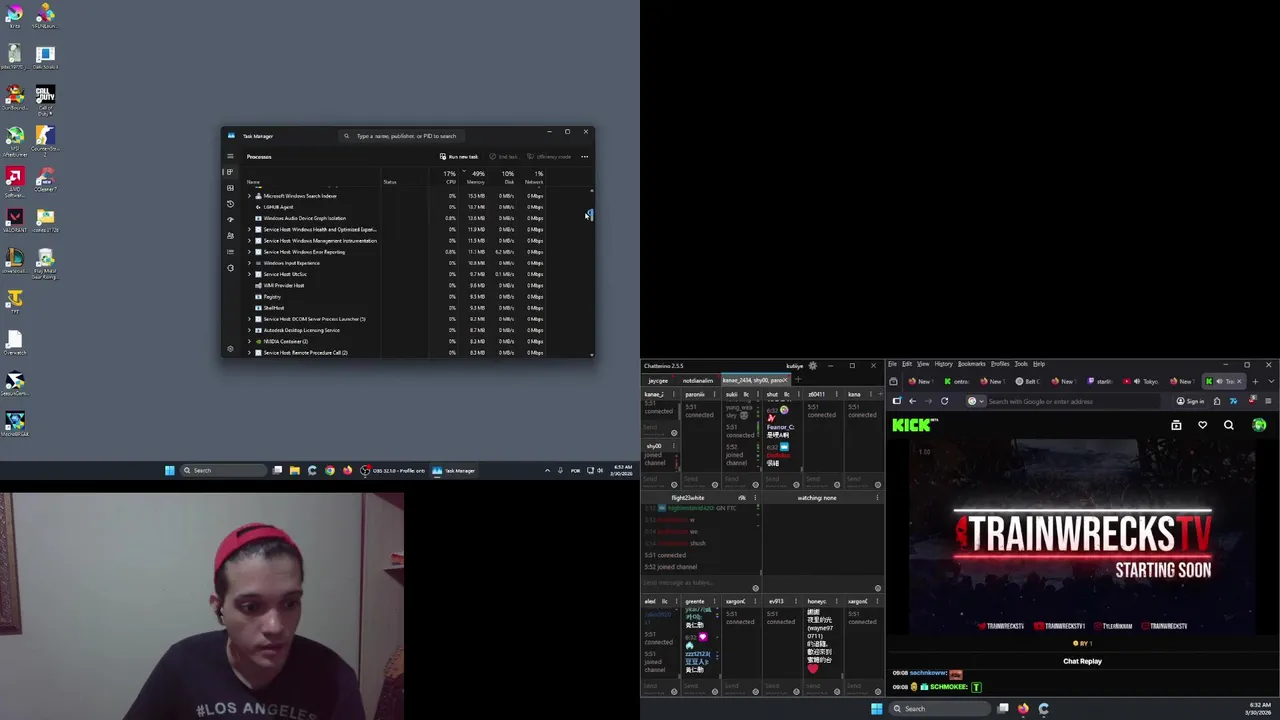Image resolution: width=1280 pixels, height=720 pixels.
Task: Open Kick following heart icon
Action: tap(1202, 425)
